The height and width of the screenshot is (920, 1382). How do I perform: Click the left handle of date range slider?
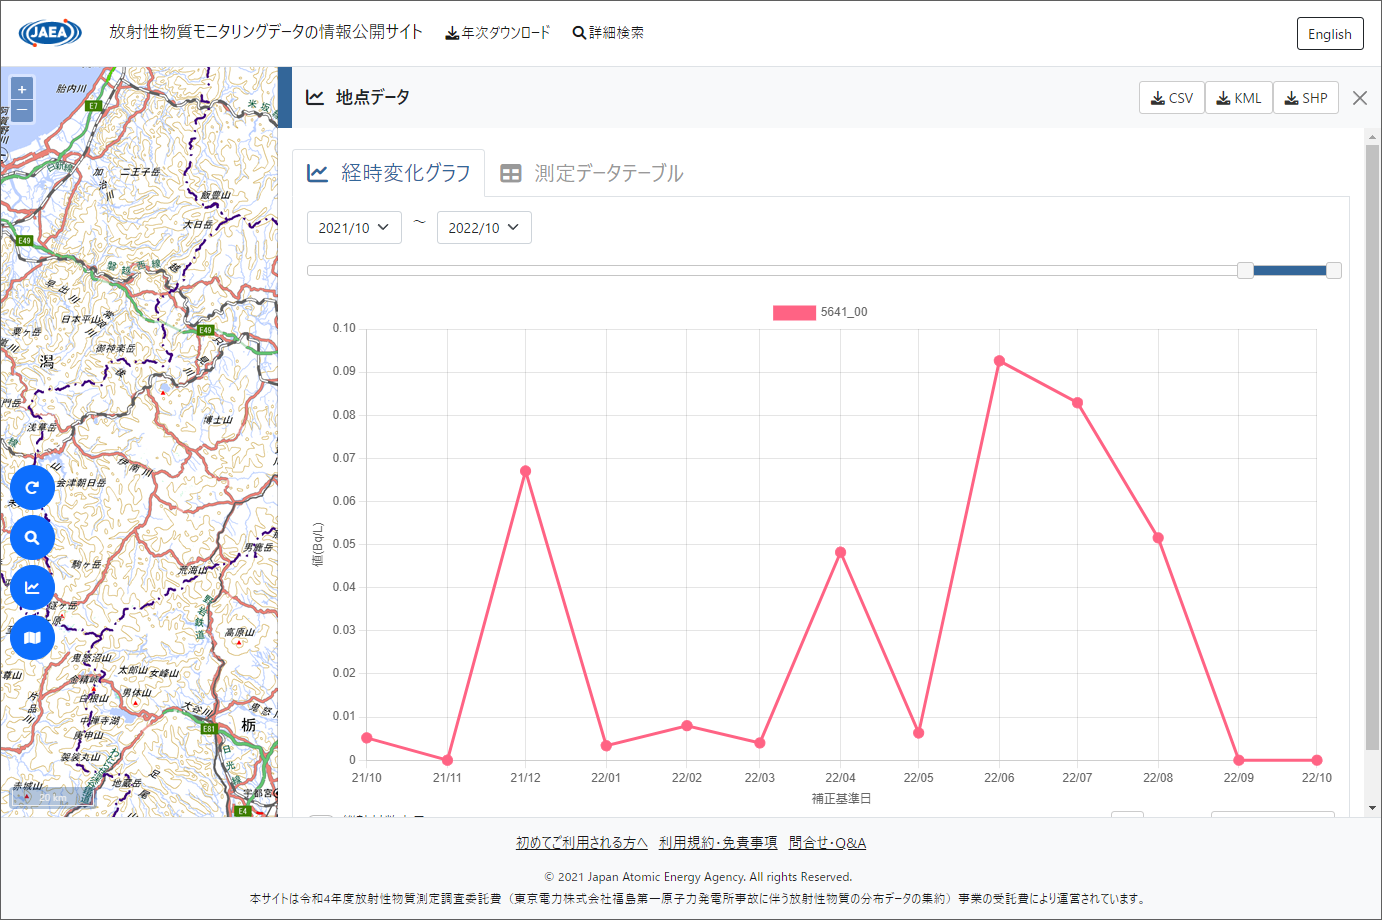(1245, 270)
